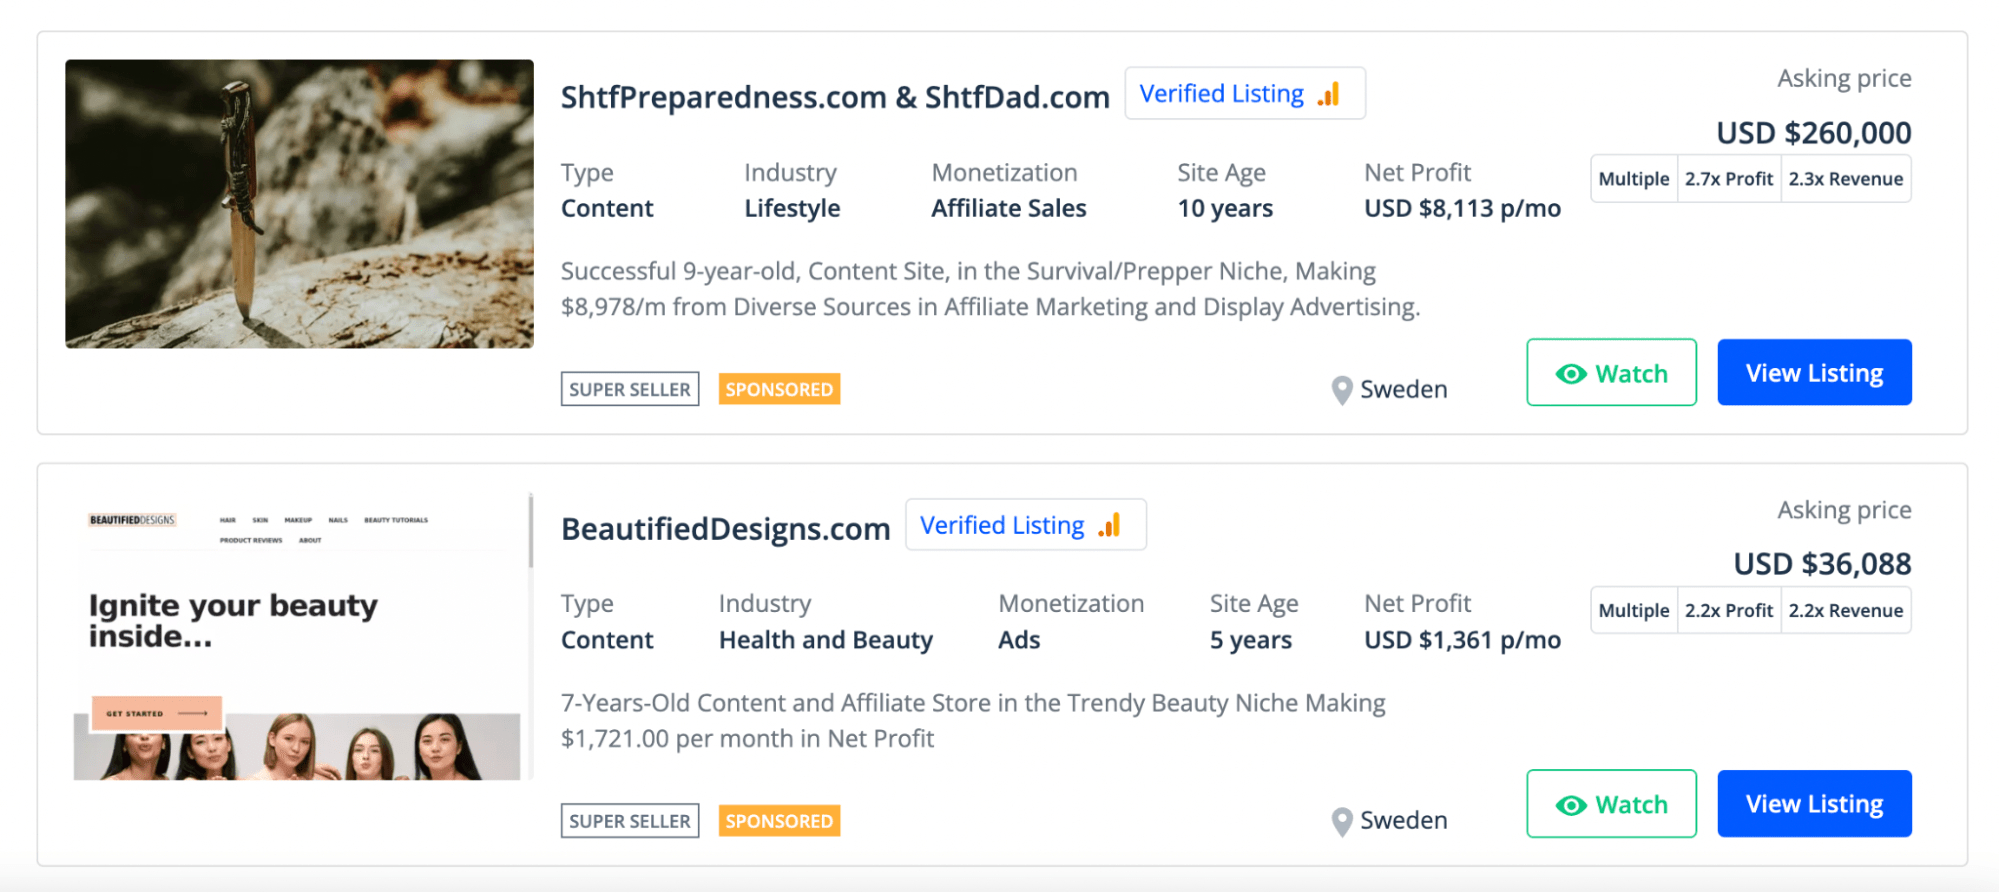Image resolution: width=1999 pixels, height=893 pixels.
Task: Toggle watching the BeautifiedDesigns.com listing
Action: click(x=1610, y=803)
